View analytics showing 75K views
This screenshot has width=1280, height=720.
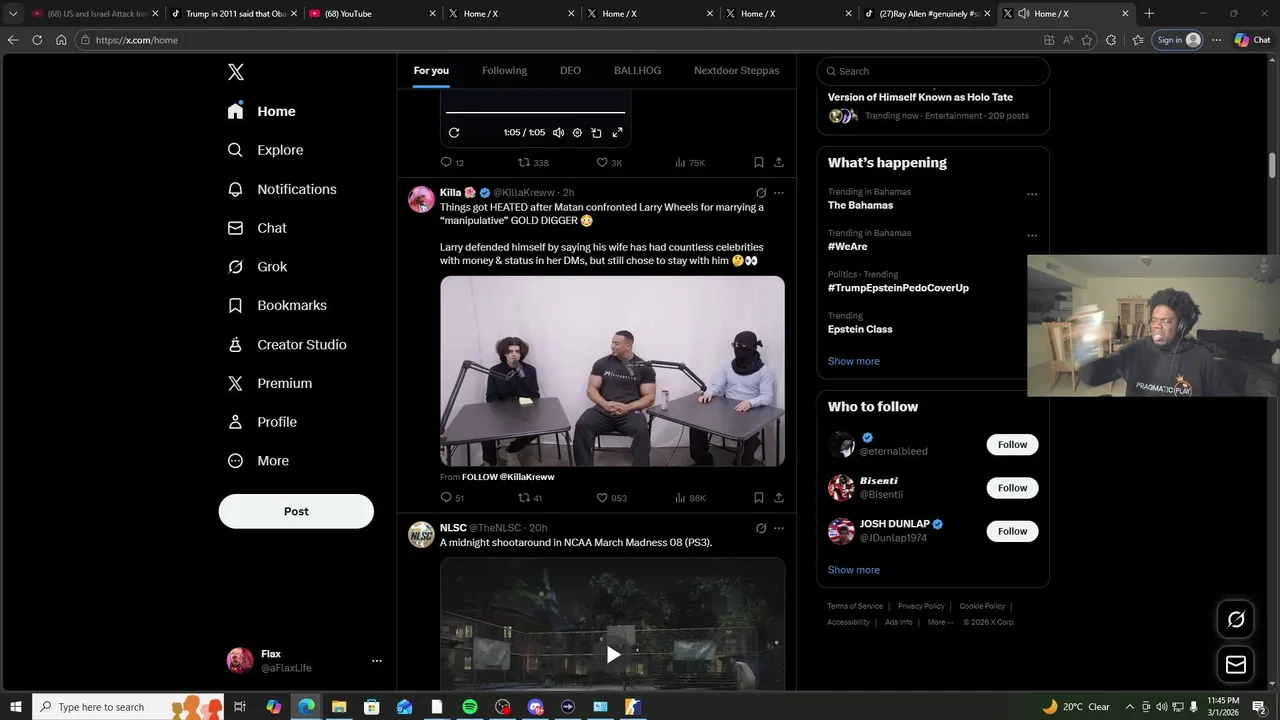point(690,162)
